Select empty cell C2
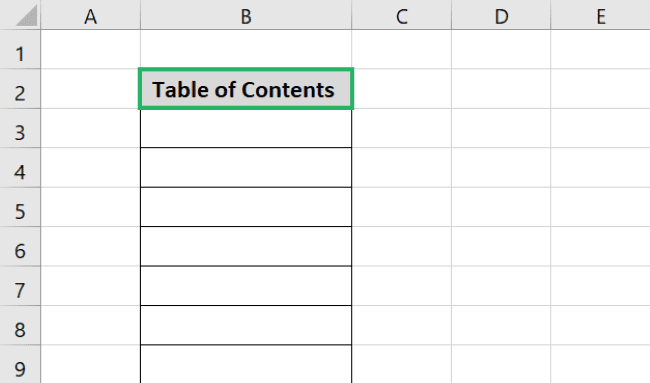Screen dimensions: 650x383 pyautogui.click(x=401, y=89)
